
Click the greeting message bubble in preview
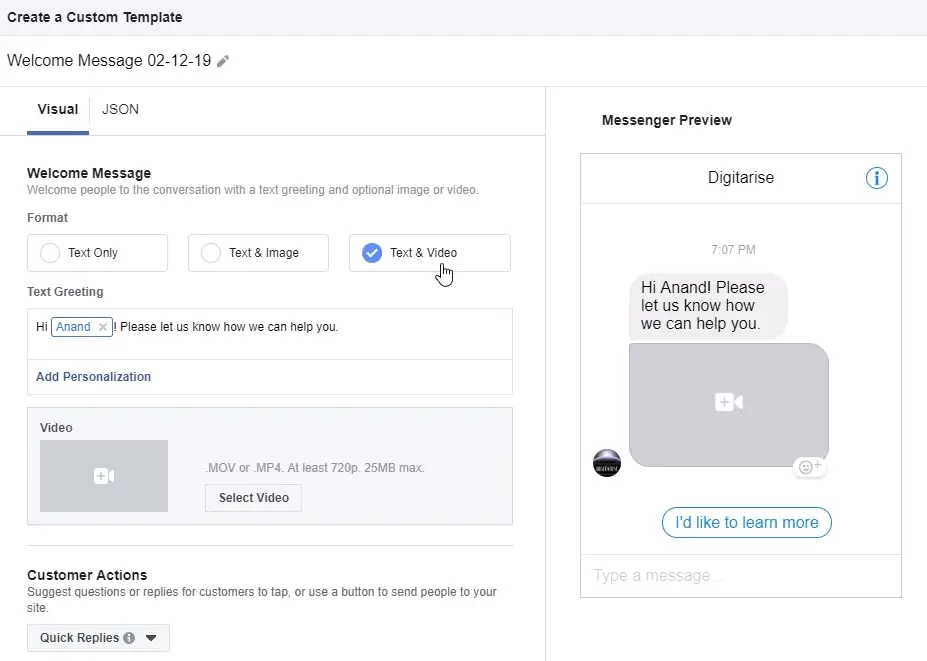click(x=708, y=306)
